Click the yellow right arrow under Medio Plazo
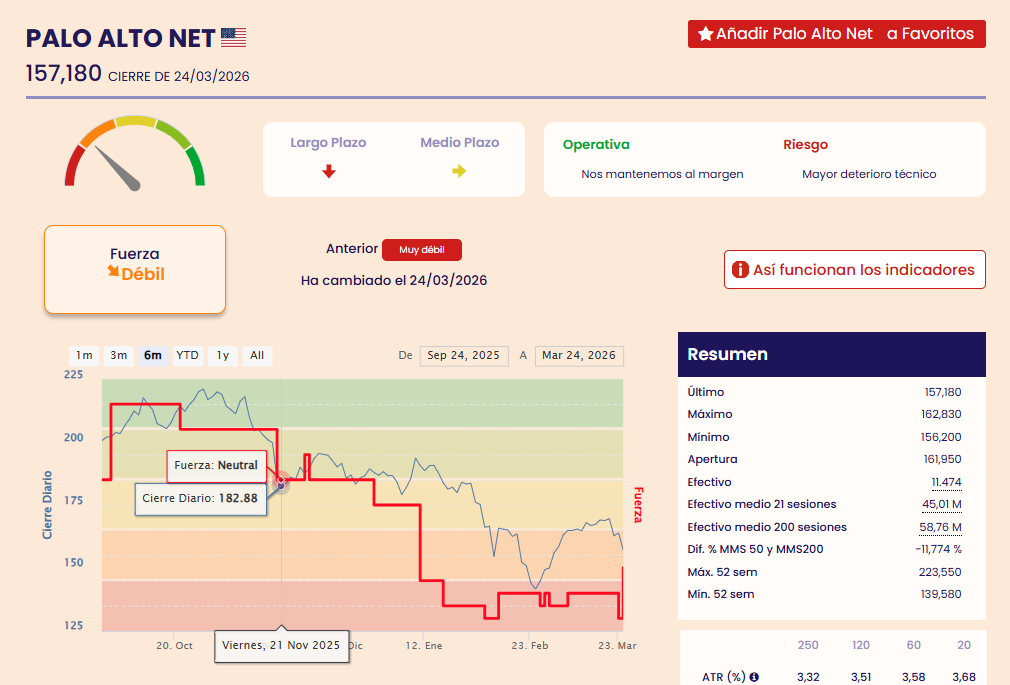Image resolution: width=1010 pixels, height=685 pixels. (x=459, y=171)
